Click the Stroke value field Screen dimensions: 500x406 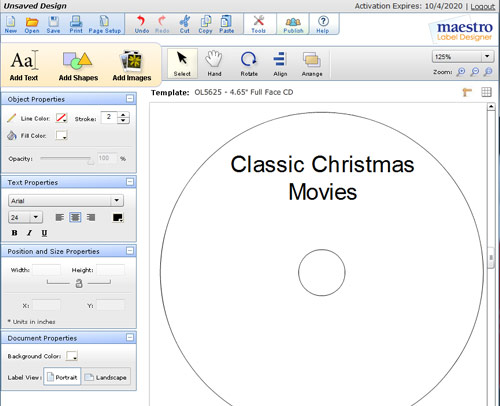[109, 117]
